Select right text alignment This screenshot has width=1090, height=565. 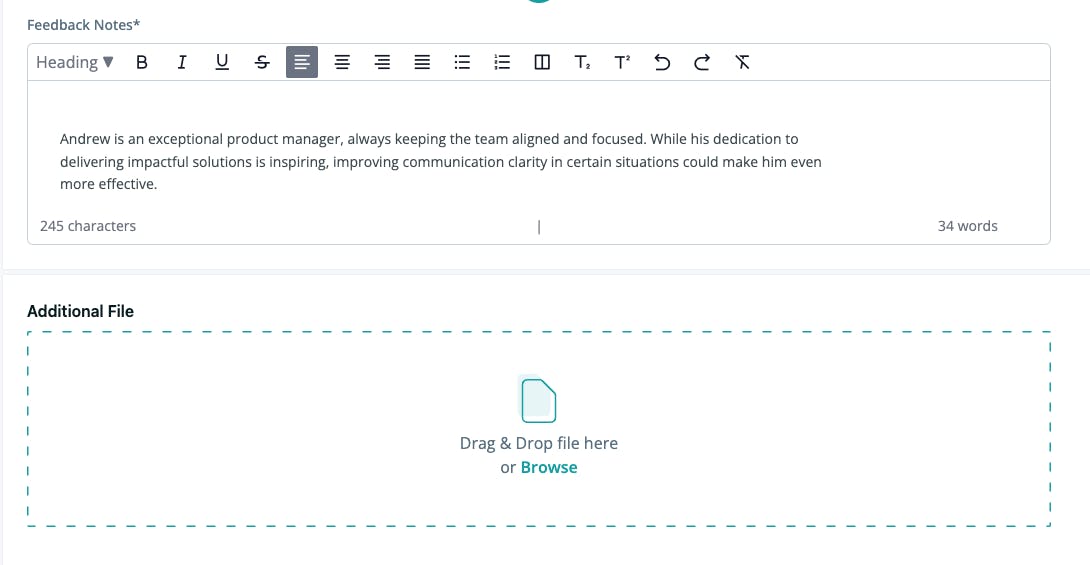pyautogui.click(x=382, y=62)
